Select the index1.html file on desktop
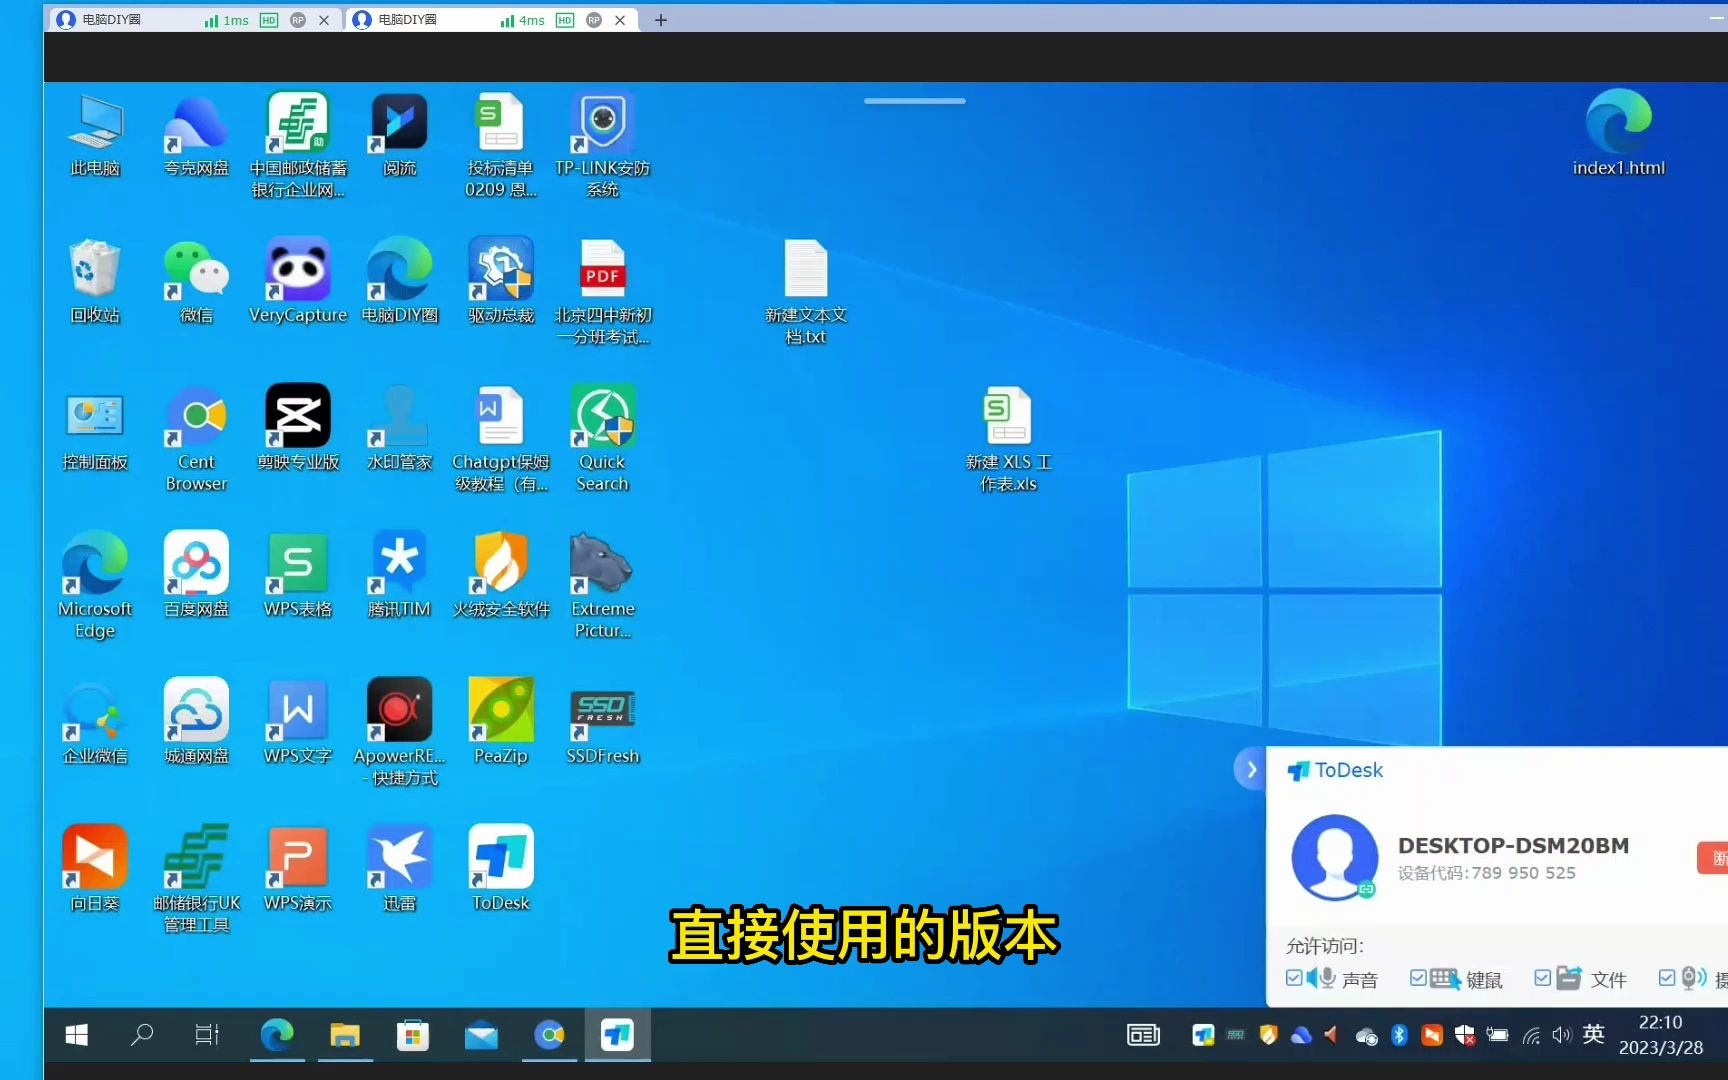The height and width of the screenshot is (1080, 1728). pos(1618,134)
